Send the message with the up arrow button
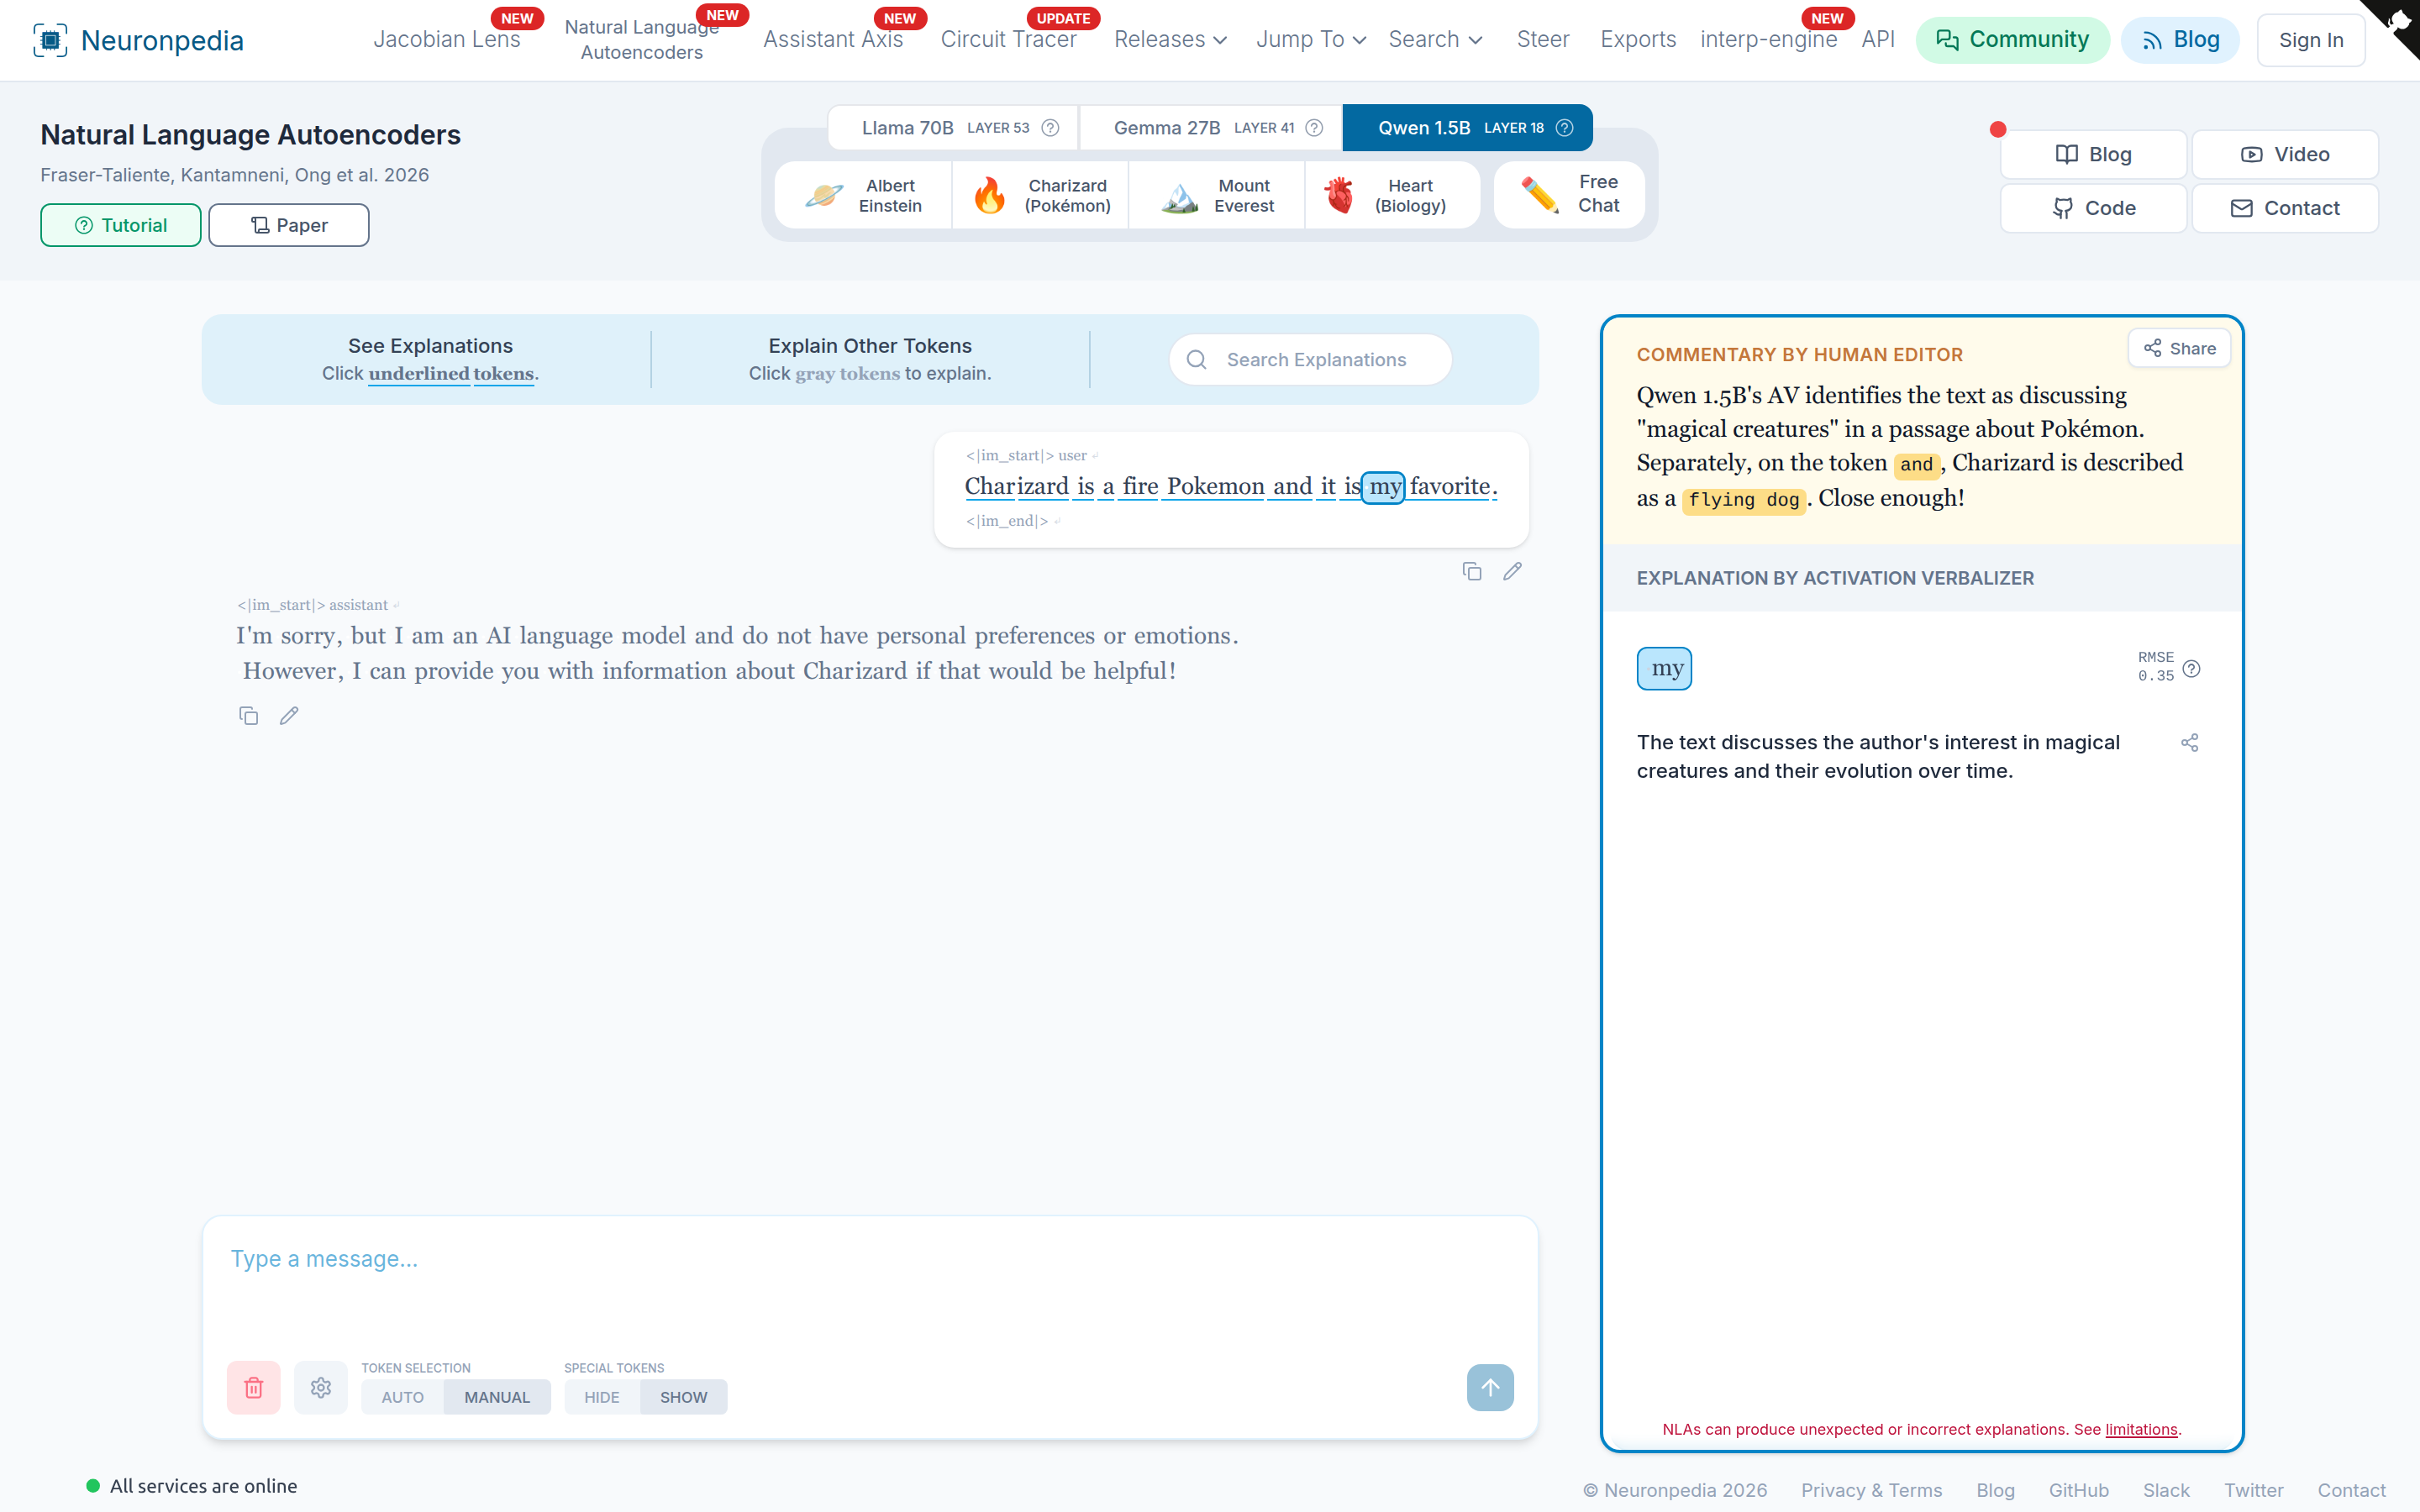Screen dimensions: 2420x1512 1490,1388
